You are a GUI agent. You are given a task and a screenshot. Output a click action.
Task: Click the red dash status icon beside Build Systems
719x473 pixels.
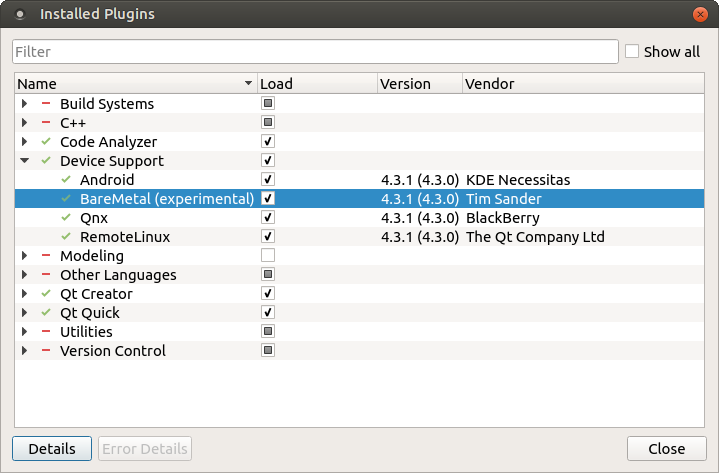(x=46, y=104)
